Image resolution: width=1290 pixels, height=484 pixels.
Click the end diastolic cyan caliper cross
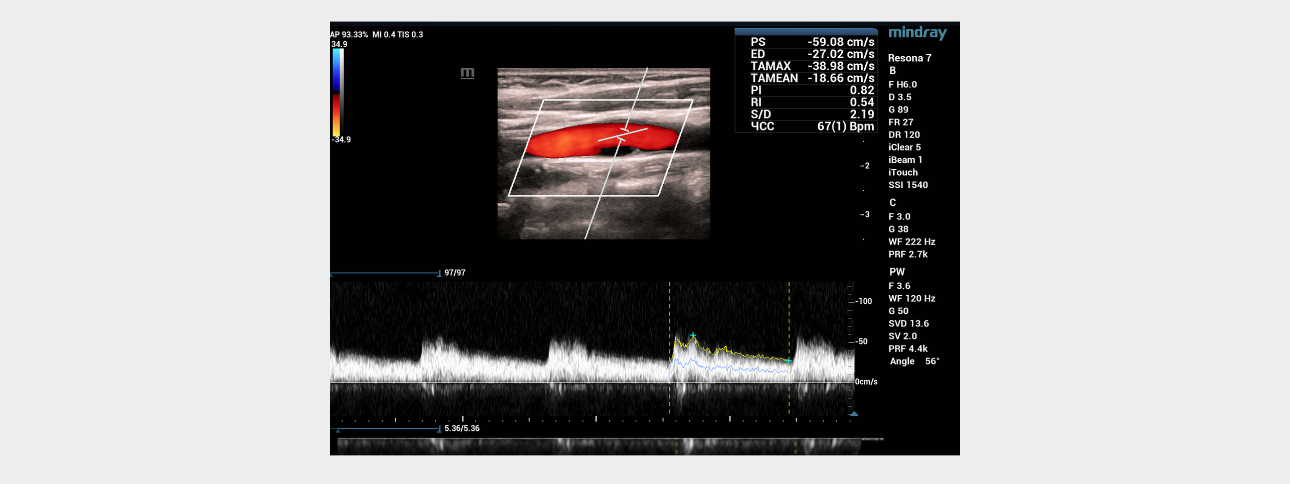788,360
